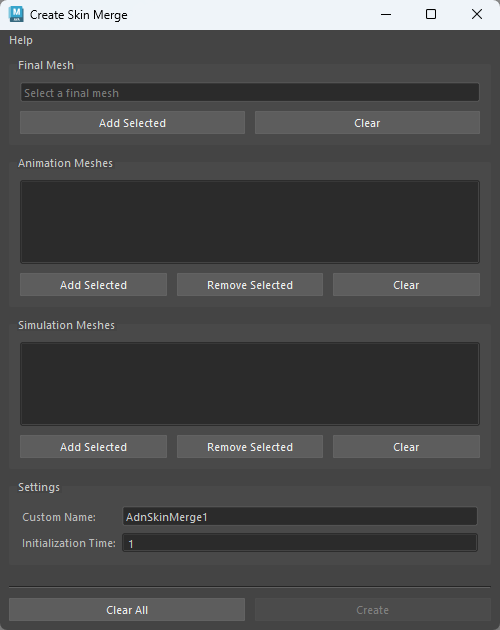Clear the Animation Meshes list
500x630 pixels.
(406, 285)
